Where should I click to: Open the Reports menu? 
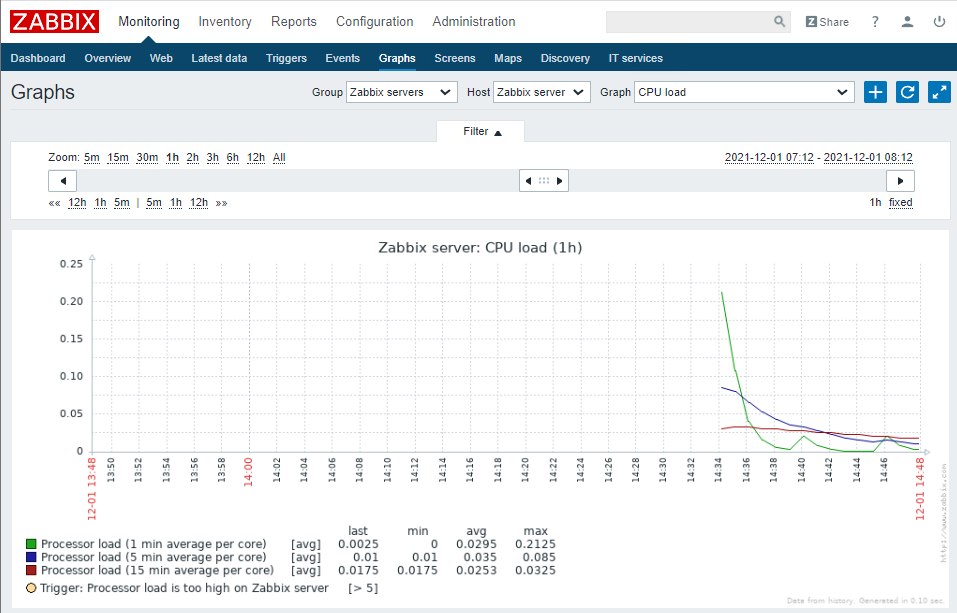tap(294, 21)
